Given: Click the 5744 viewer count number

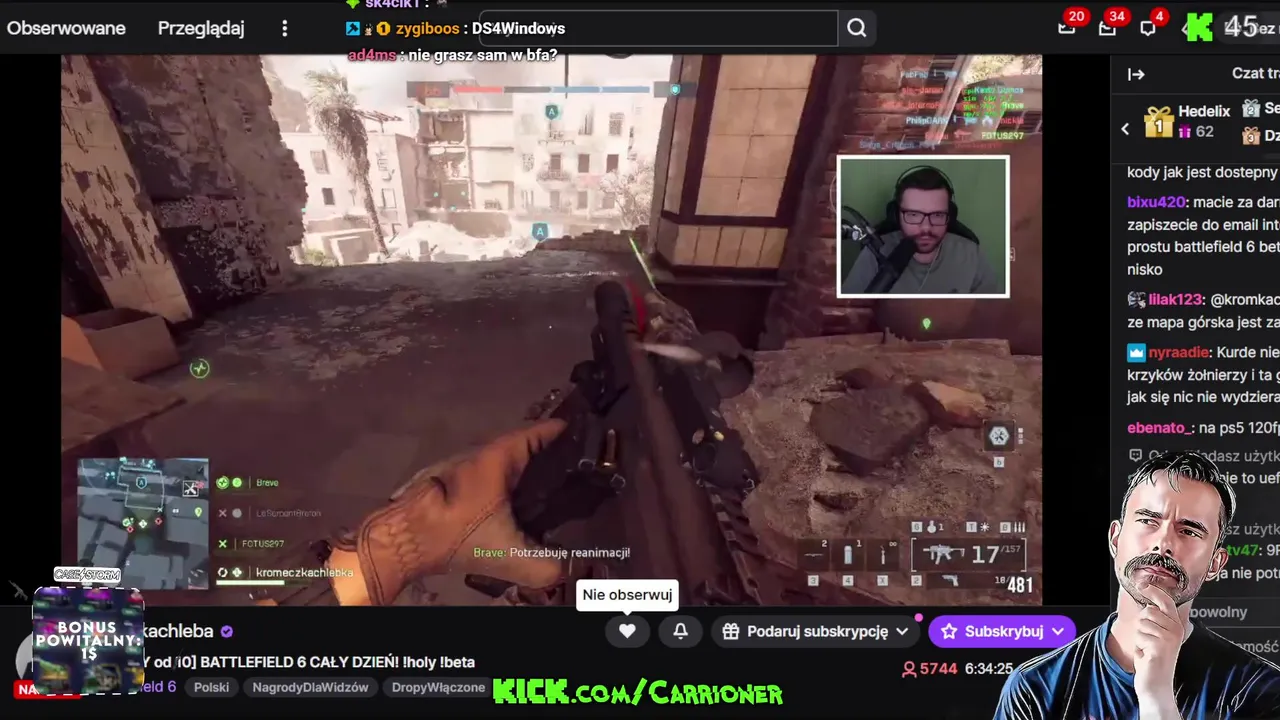Looking at the screenshot, I should pyautogui.click(x=939, y=669).
